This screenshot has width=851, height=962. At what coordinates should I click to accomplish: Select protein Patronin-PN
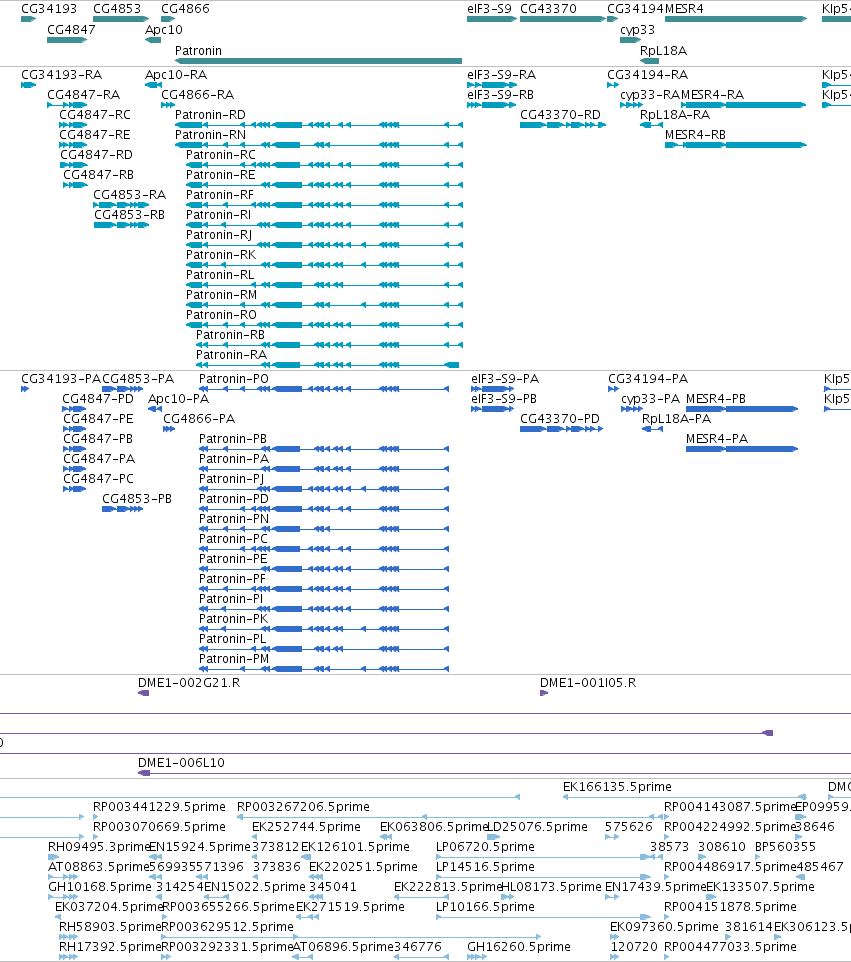[x=324, y=529]
